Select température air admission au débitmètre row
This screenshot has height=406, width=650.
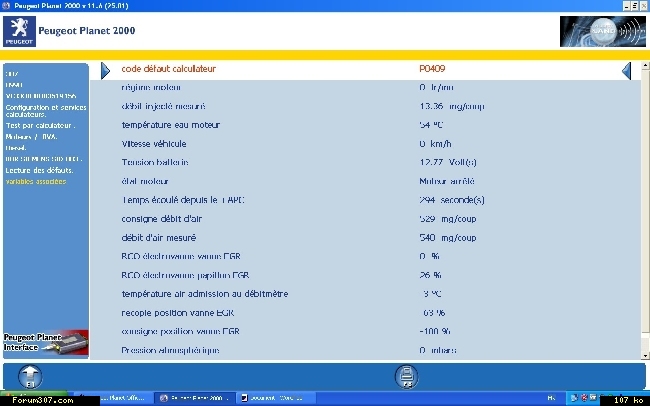365,294
